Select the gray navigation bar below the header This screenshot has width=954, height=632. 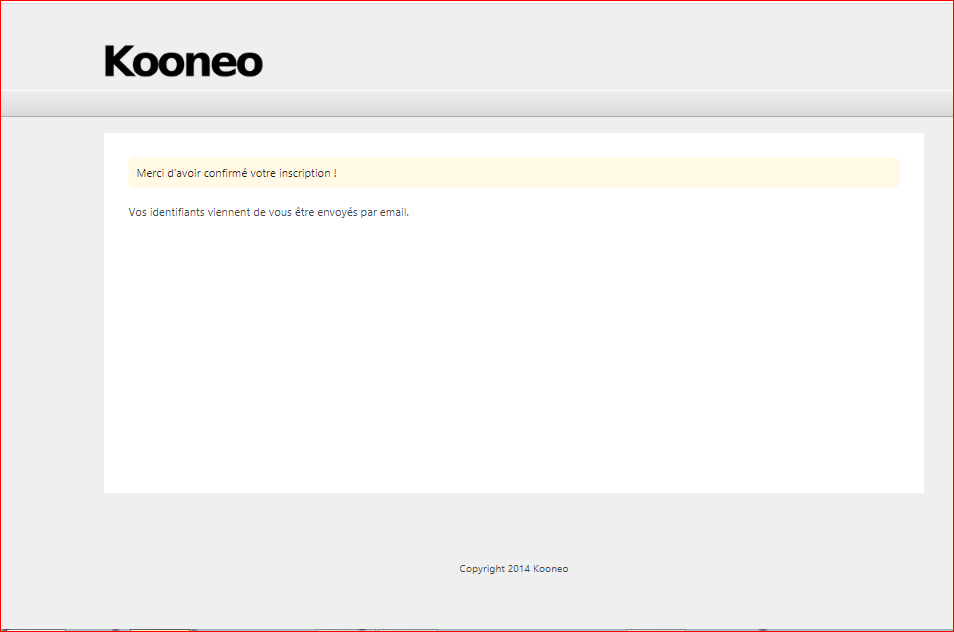(477, 106)
